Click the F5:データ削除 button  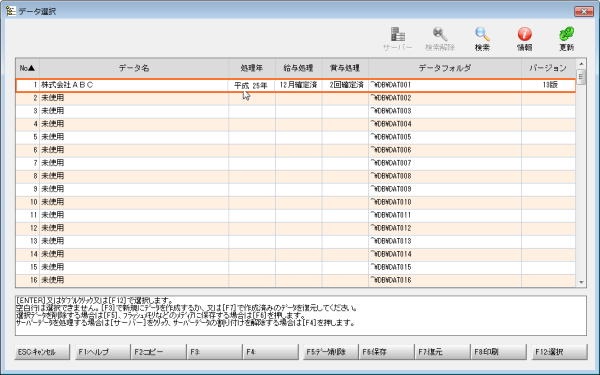(x=330, y=352)
